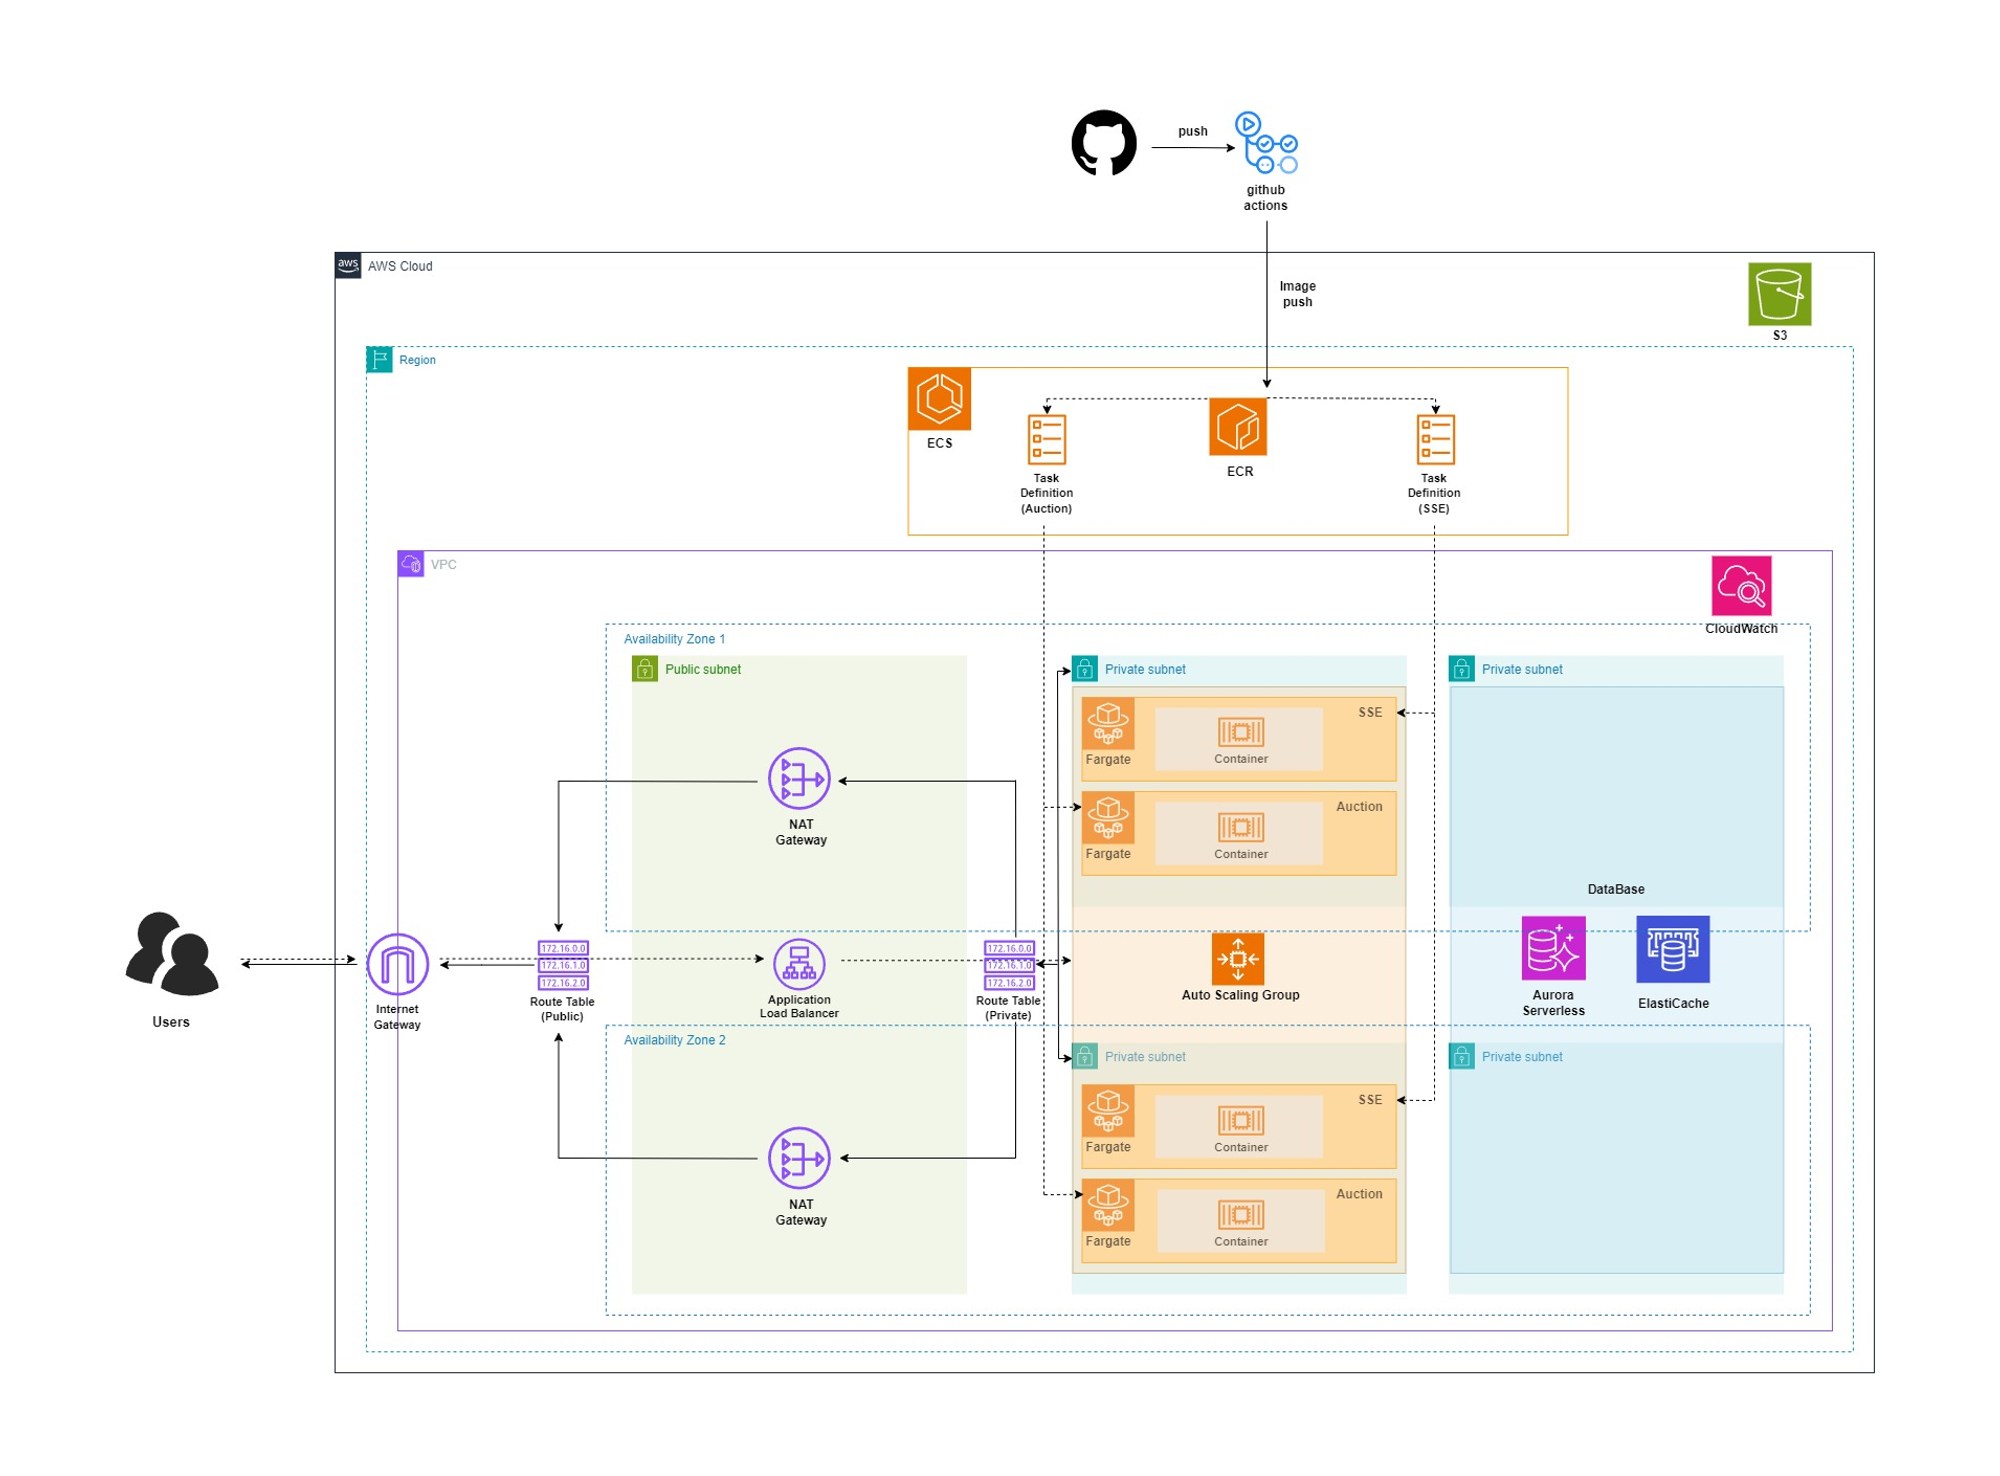Select the ECS service icon
The height and width of the screenshot is (1476, 2000).
point(940,398)
